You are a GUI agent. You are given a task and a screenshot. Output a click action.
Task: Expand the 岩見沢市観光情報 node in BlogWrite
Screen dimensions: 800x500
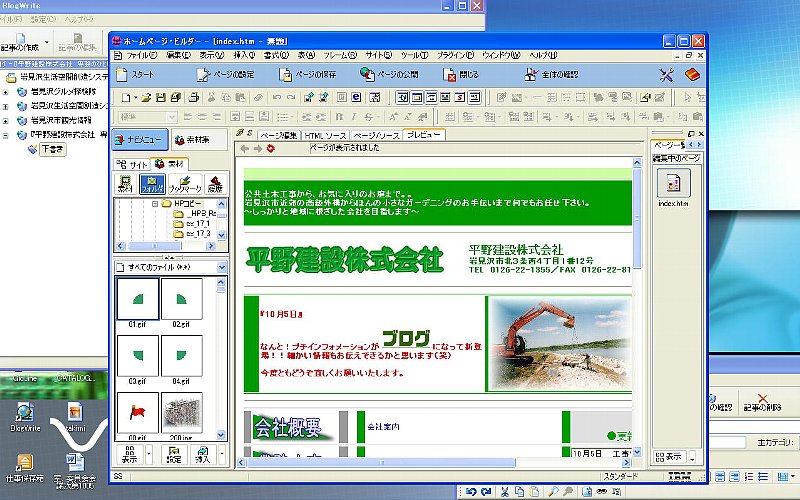6,121
